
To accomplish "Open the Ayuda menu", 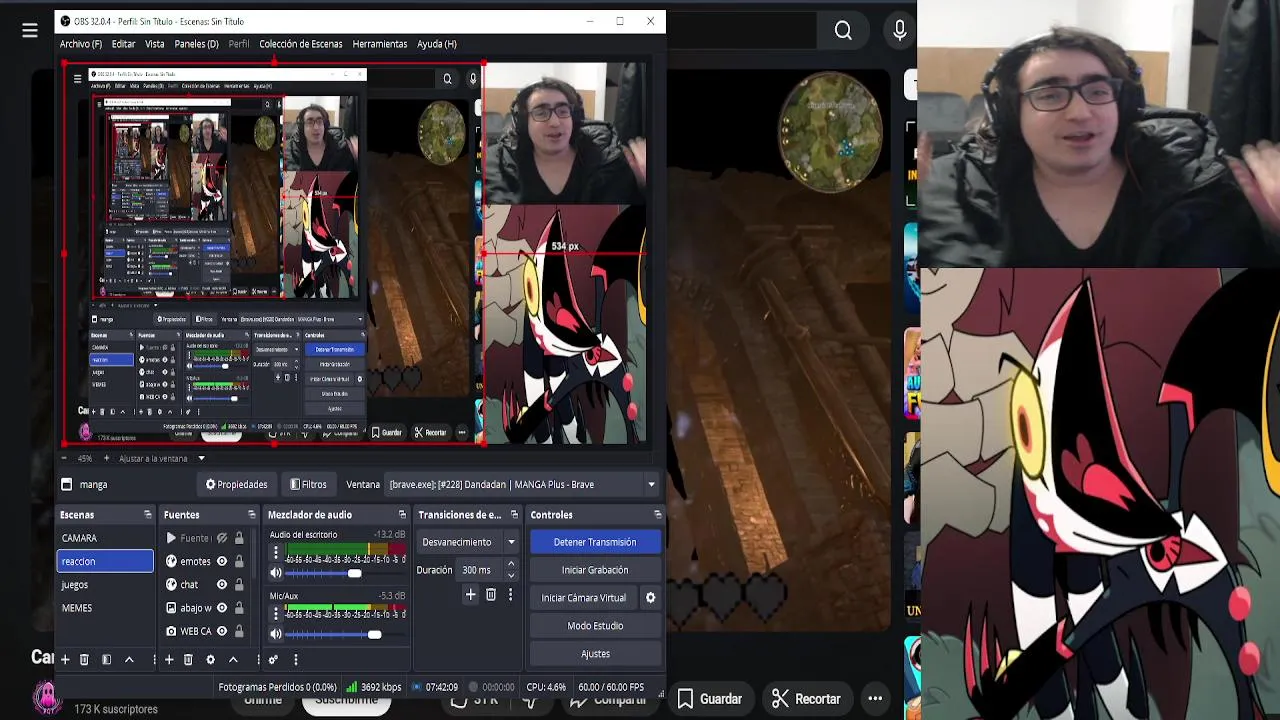I will coord(437,44).
